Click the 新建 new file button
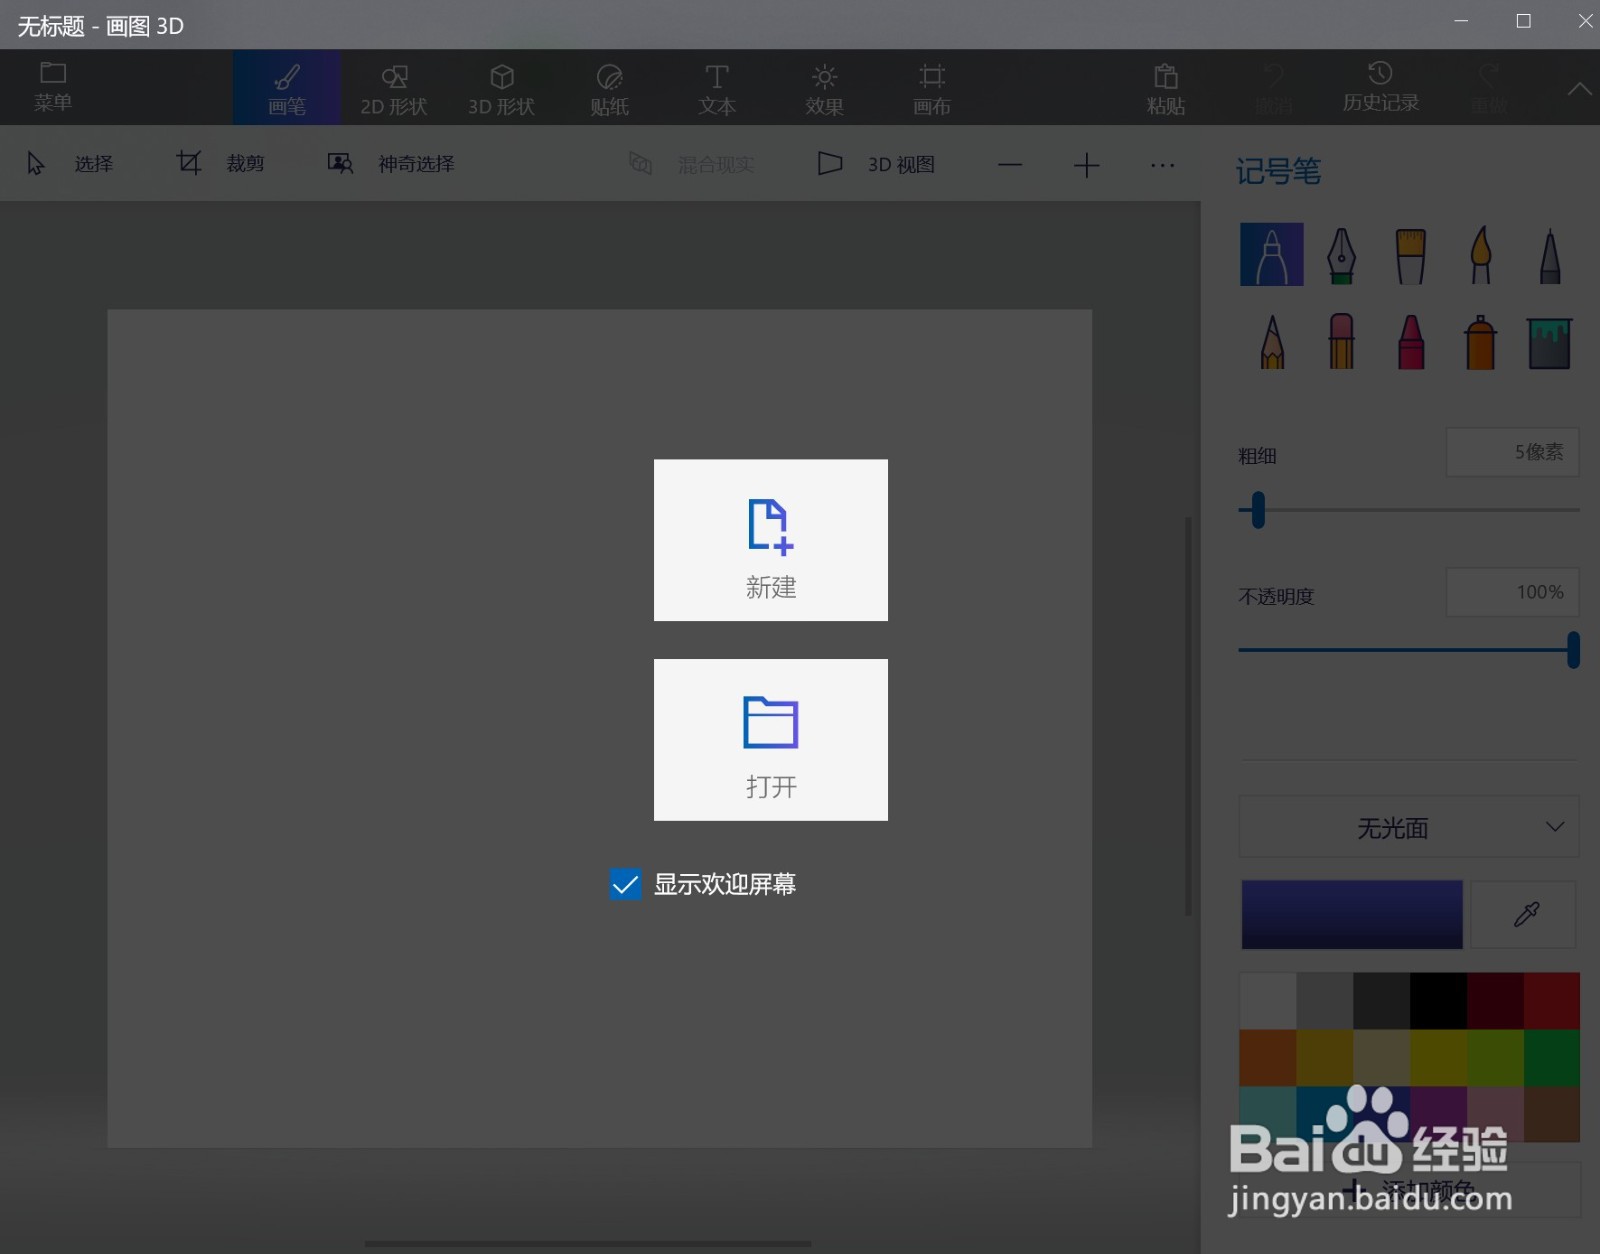 click(x=770, y=540)
